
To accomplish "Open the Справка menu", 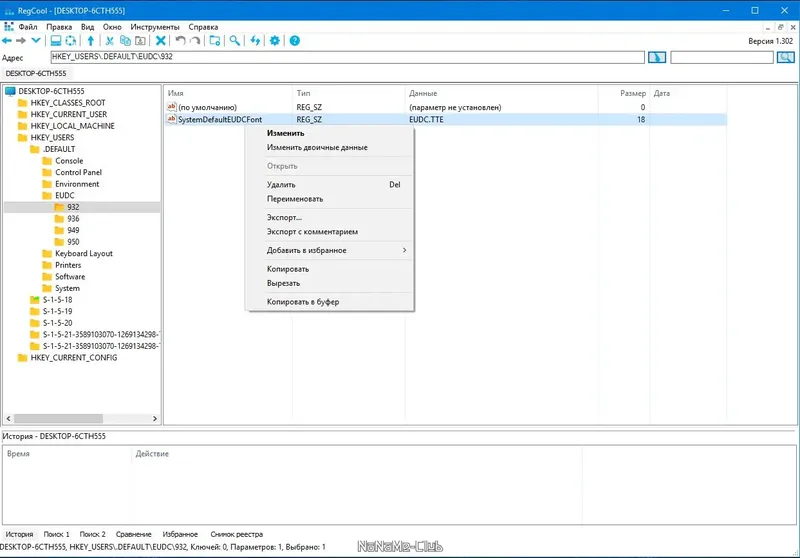I will 203,27.
